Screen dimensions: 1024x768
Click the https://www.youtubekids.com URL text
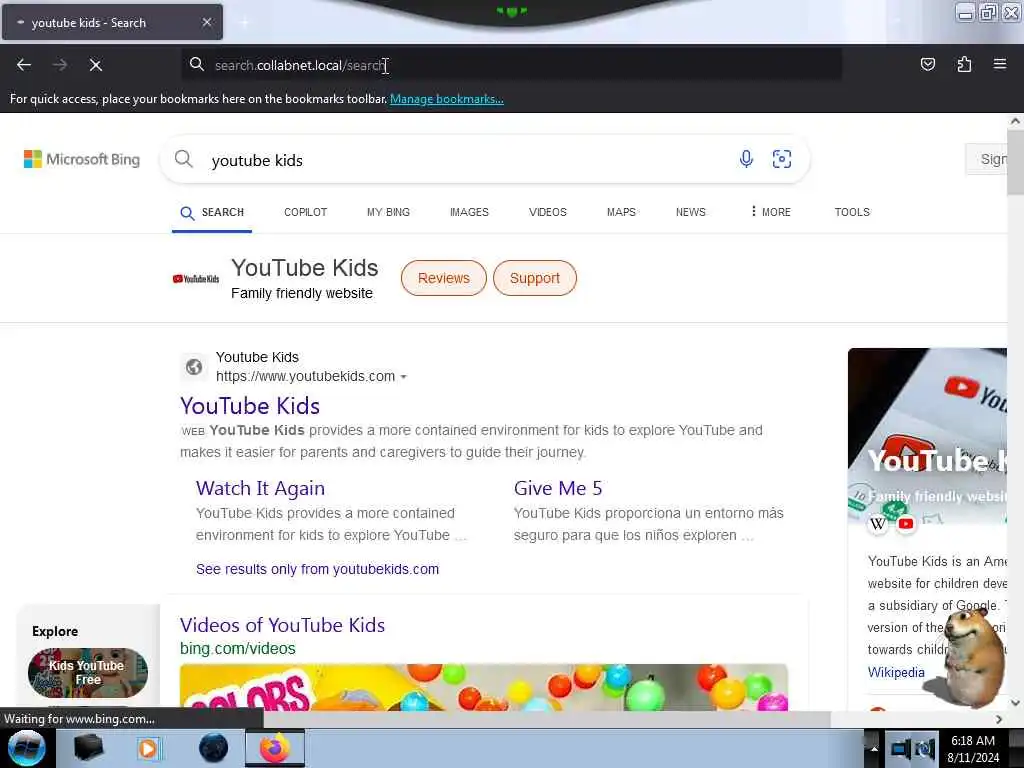pos(306,377)
